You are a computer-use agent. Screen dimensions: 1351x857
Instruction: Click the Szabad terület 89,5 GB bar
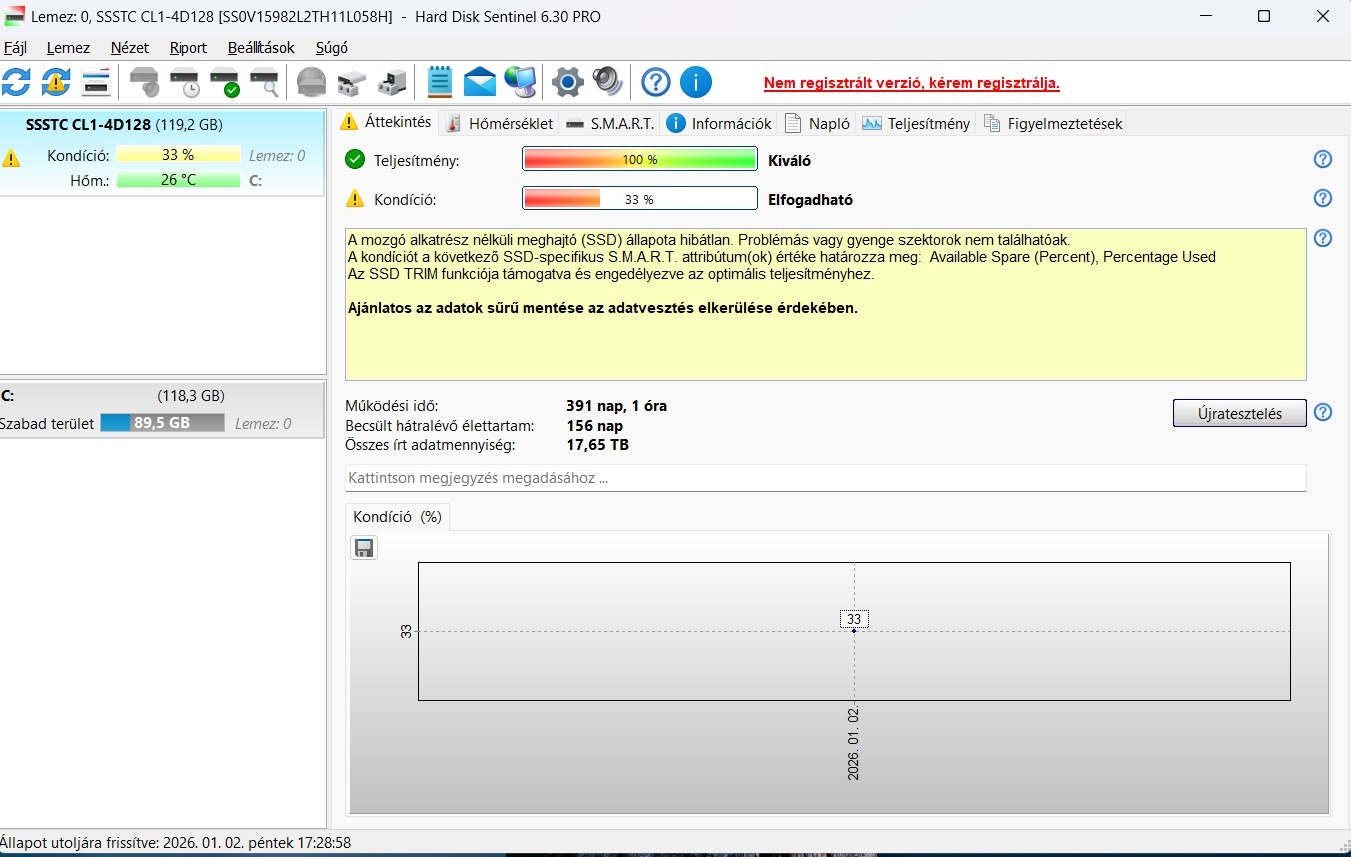tap(162, 423)
